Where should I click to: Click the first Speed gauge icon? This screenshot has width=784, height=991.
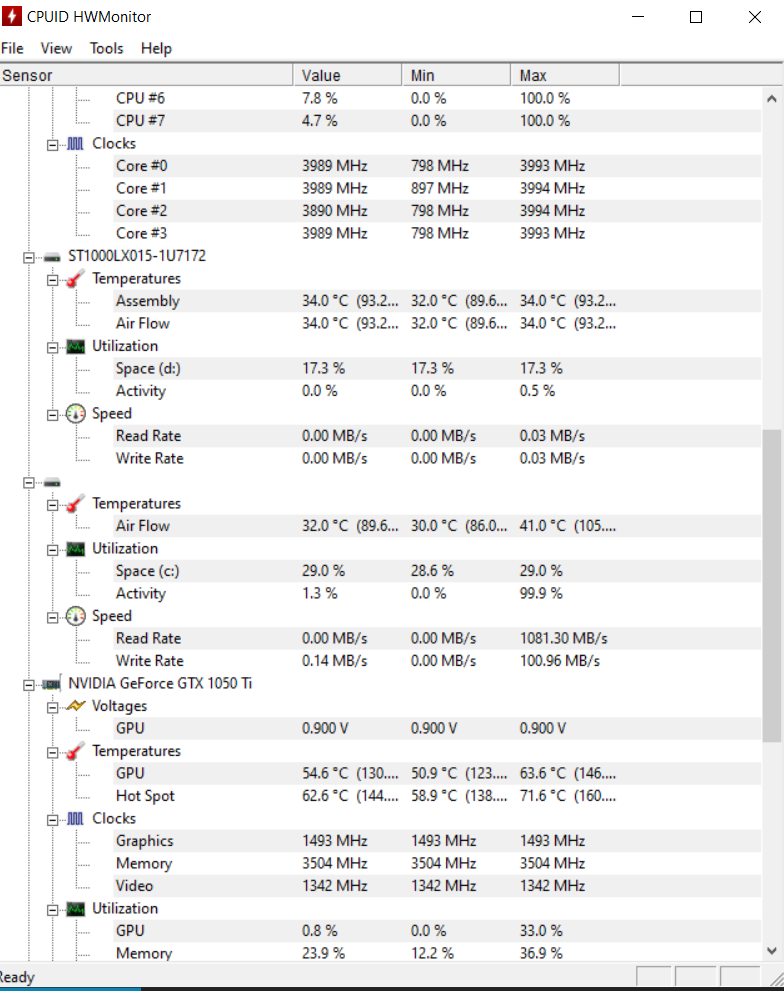[x=75, y=414]
